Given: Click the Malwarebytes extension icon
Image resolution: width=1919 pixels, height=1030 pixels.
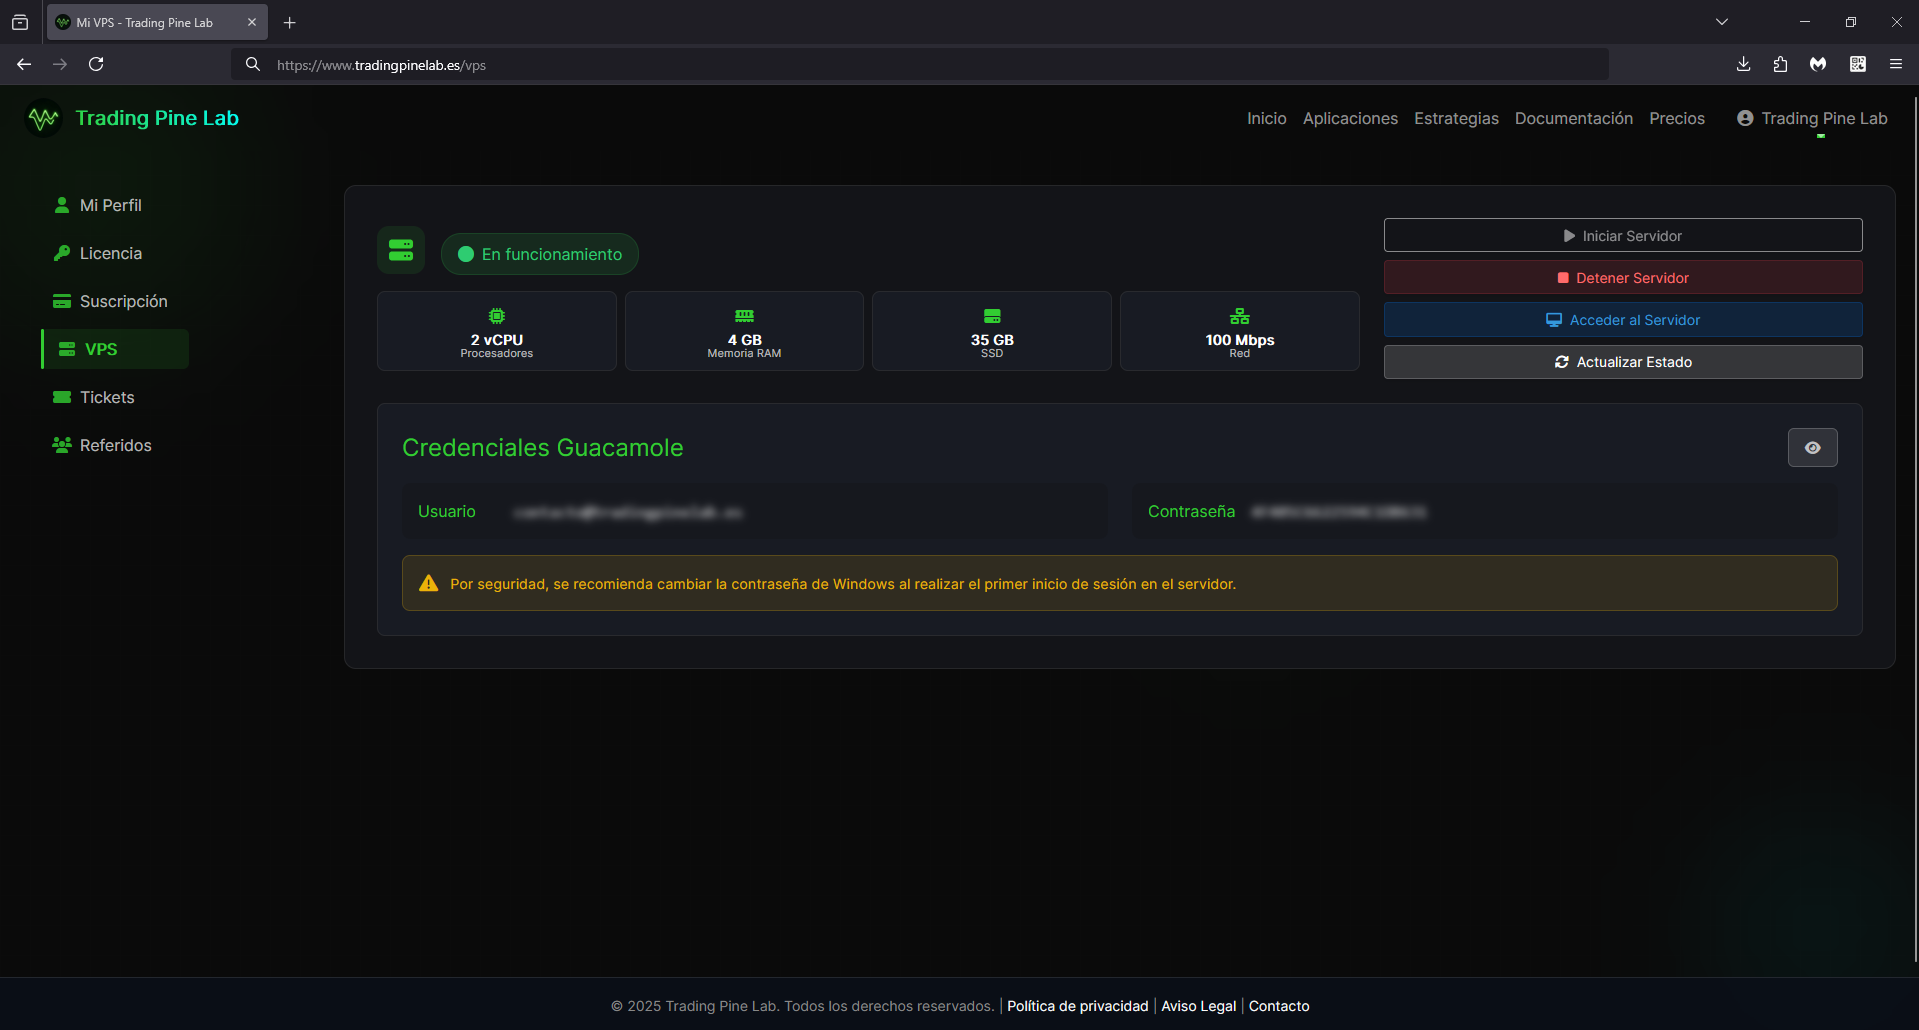Looking at the screenshot, I should point(1818,64).
